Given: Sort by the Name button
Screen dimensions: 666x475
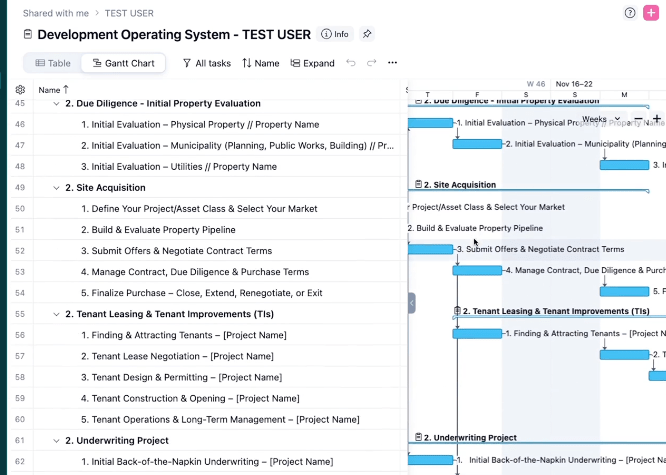Looking at the screenshot, I should [260, 63].
